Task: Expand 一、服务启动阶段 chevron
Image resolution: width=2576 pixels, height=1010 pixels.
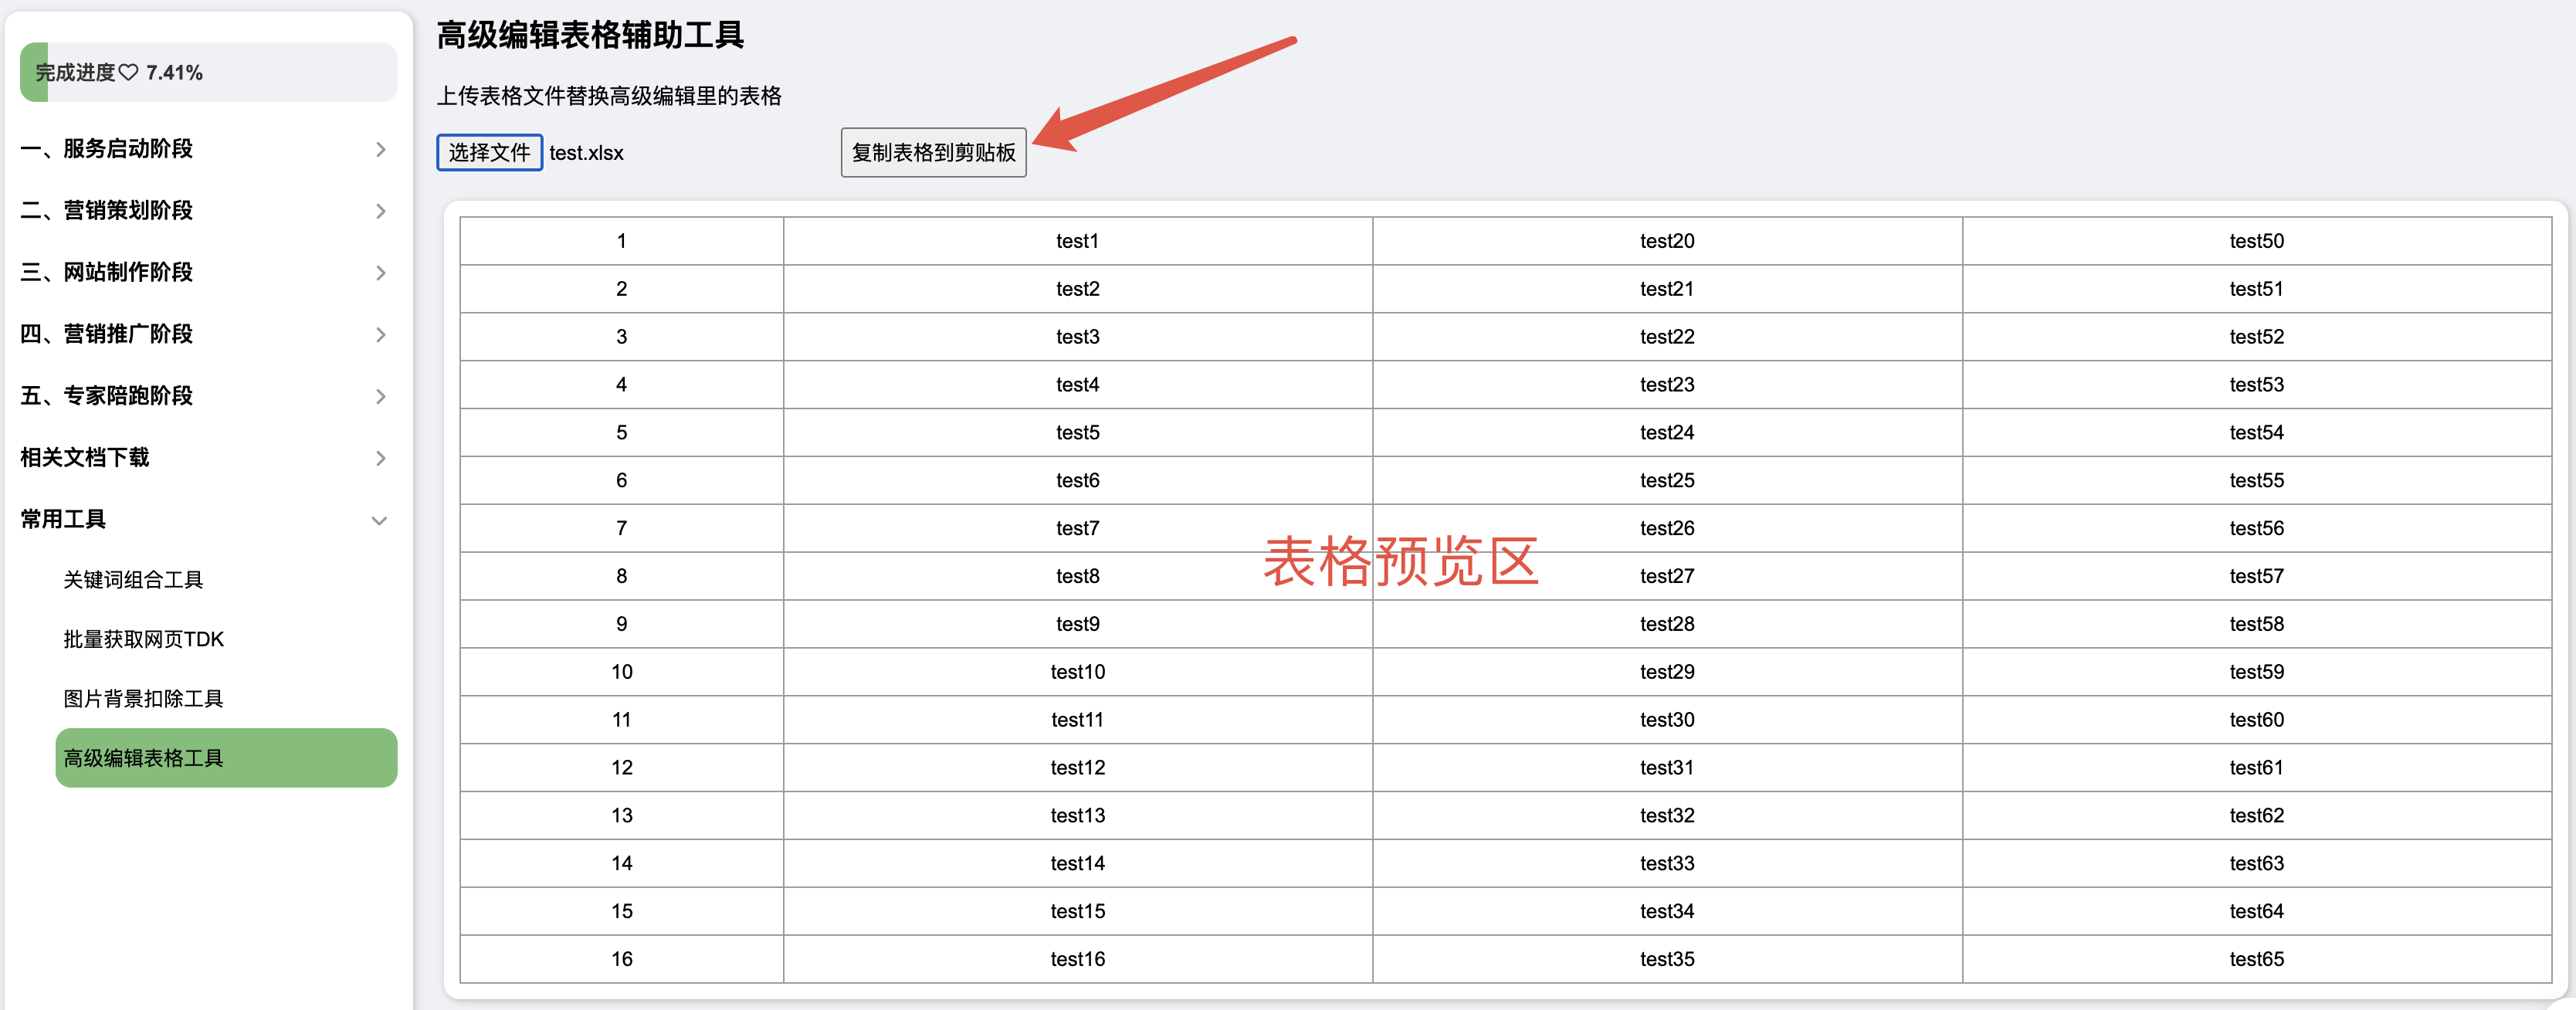Action: pos(380,150)
